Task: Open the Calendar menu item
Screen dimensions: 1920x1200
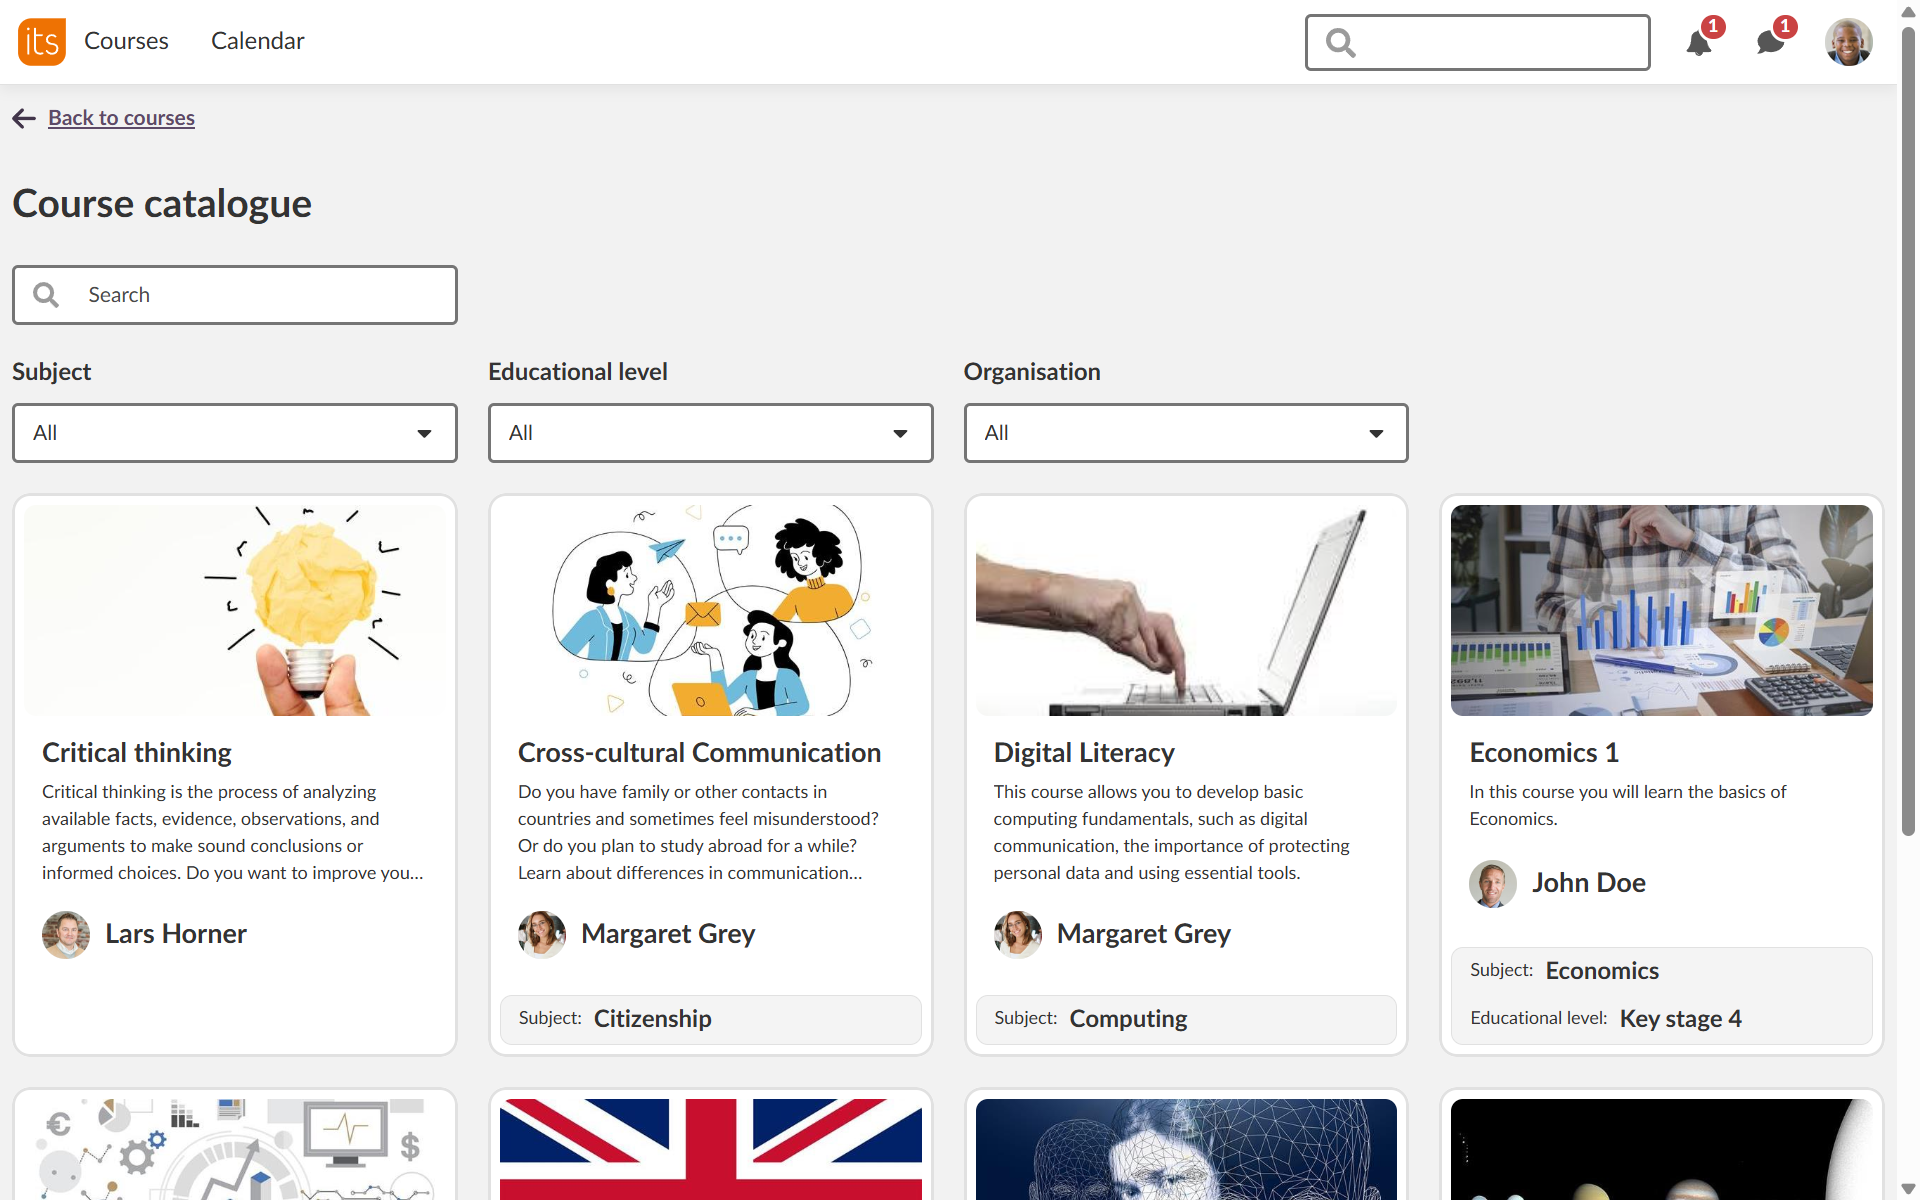Action: [257, 41]
